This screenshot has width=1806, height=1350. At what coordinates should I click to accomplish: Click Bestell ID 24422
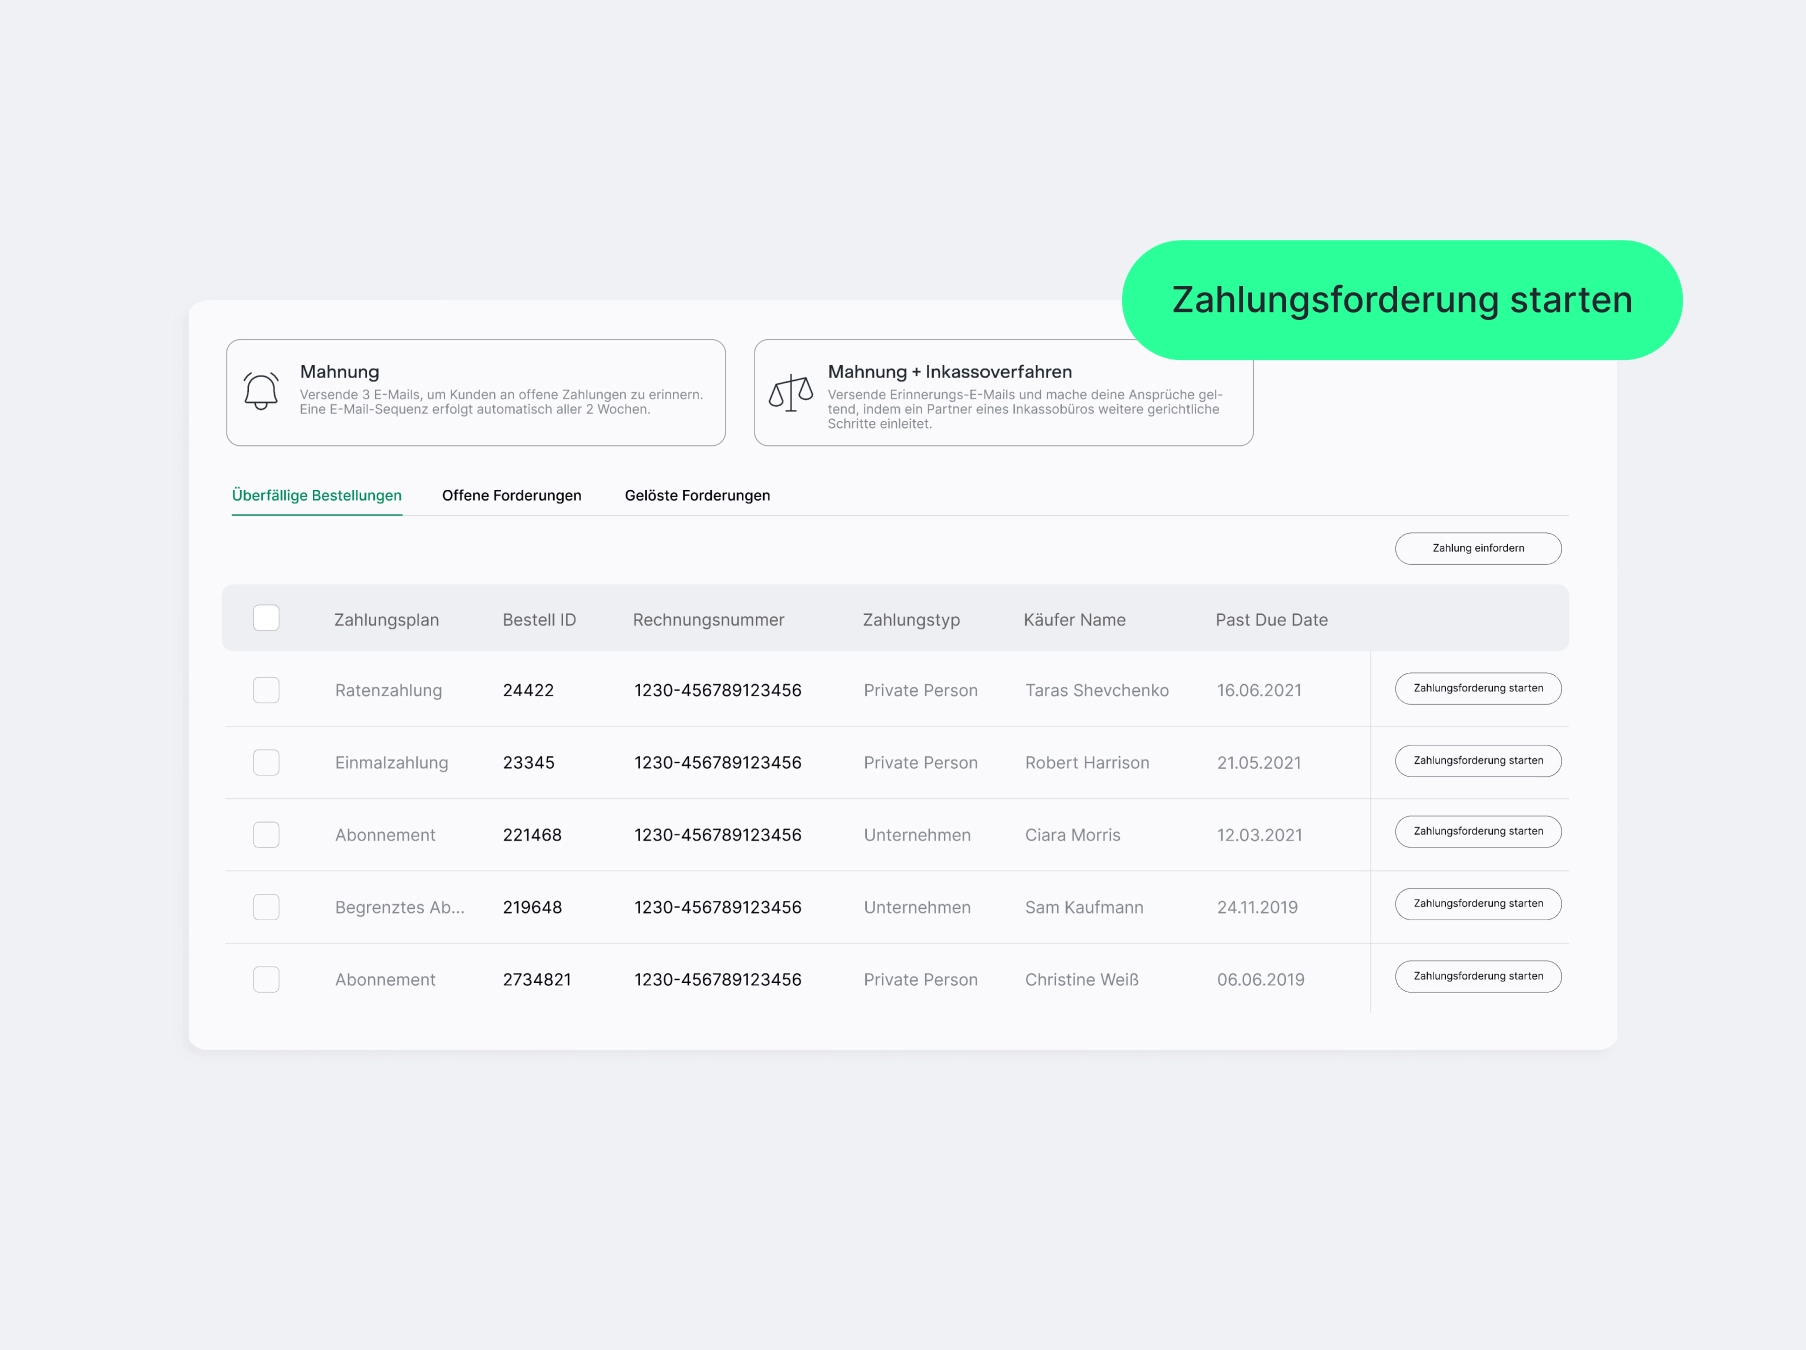[528, 690]
